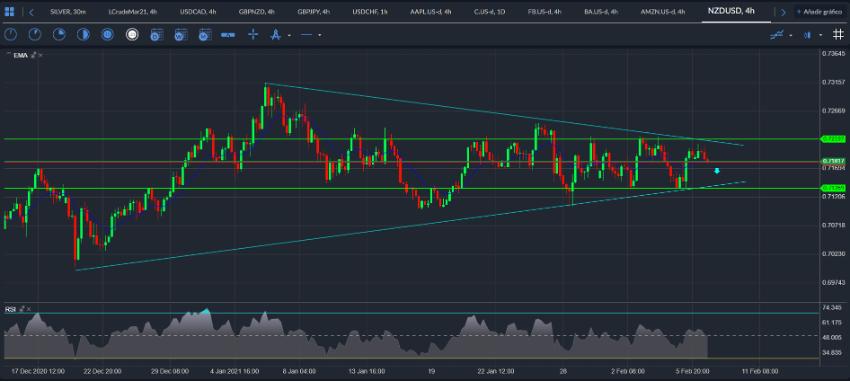Click time label 11 Feb 08:00
Screen dimensions: 850x382
pos(760,372)
